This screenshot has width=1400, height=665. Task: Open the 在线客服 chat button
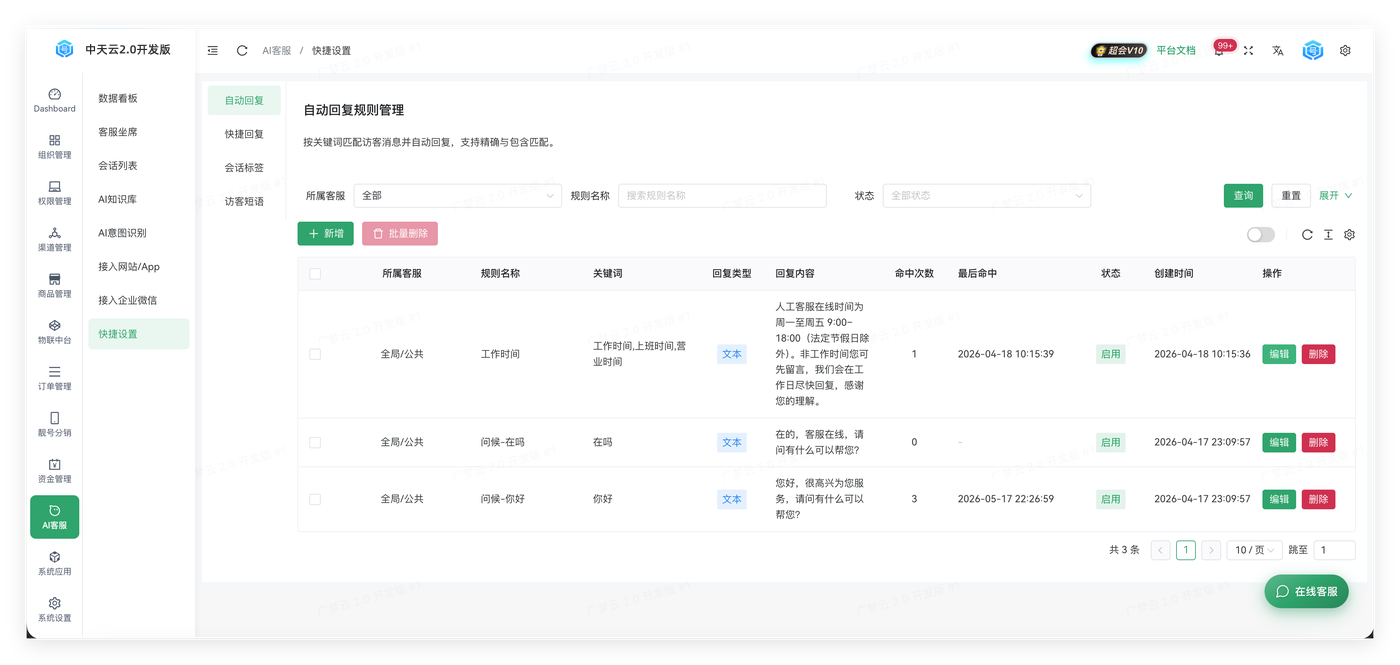click(1307, 591)
